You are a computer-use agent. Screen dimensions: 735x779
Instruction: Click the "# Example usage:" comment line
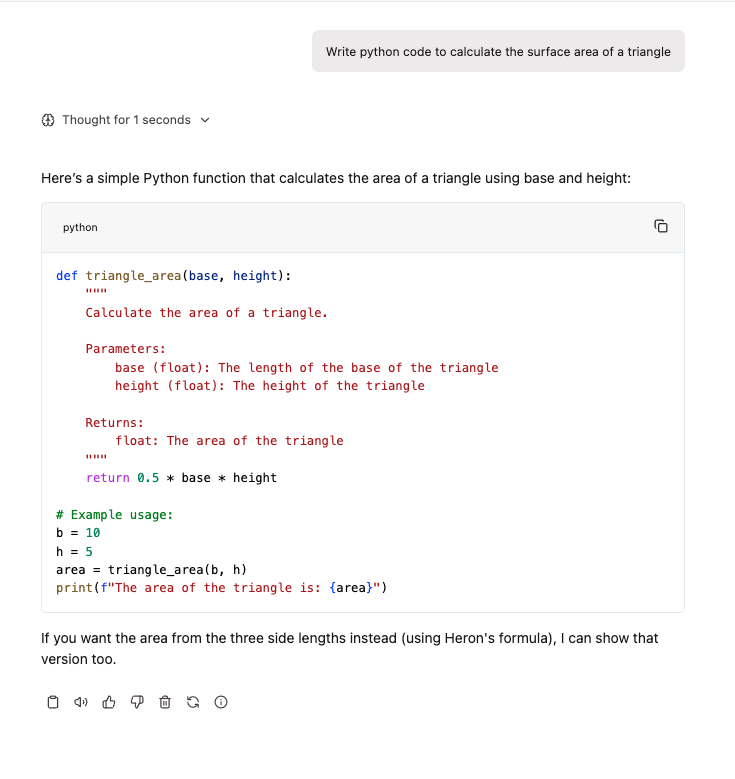[114, 515]
